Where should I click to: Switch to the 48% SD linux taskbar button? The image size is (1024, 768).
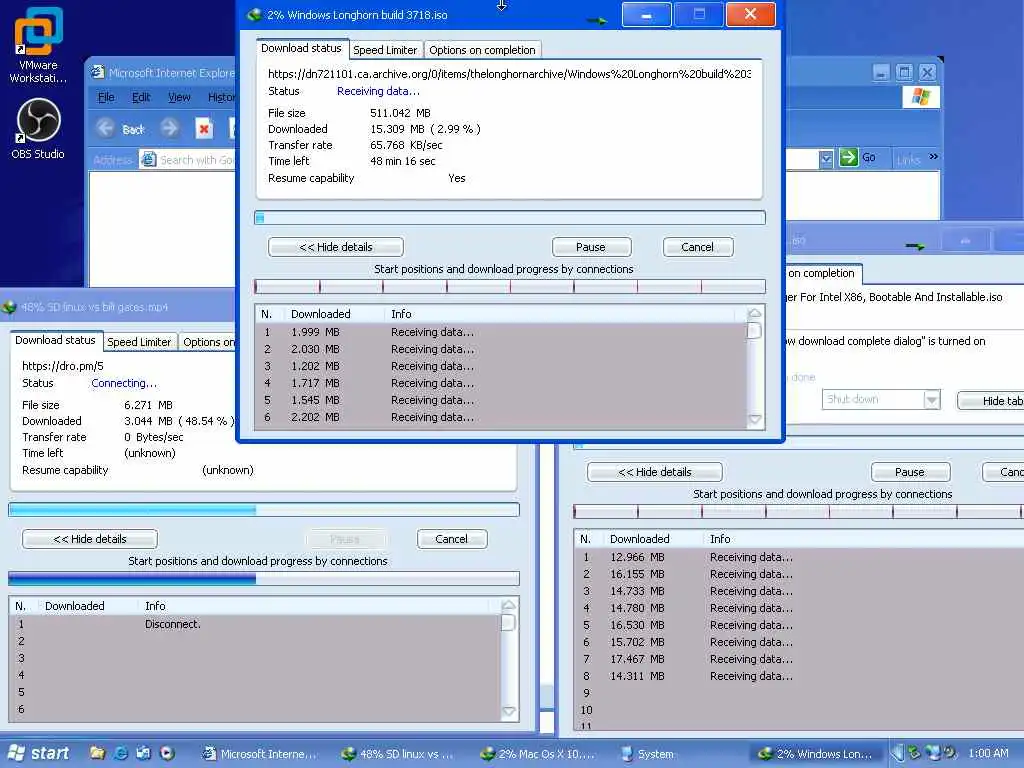coord(398,754)
